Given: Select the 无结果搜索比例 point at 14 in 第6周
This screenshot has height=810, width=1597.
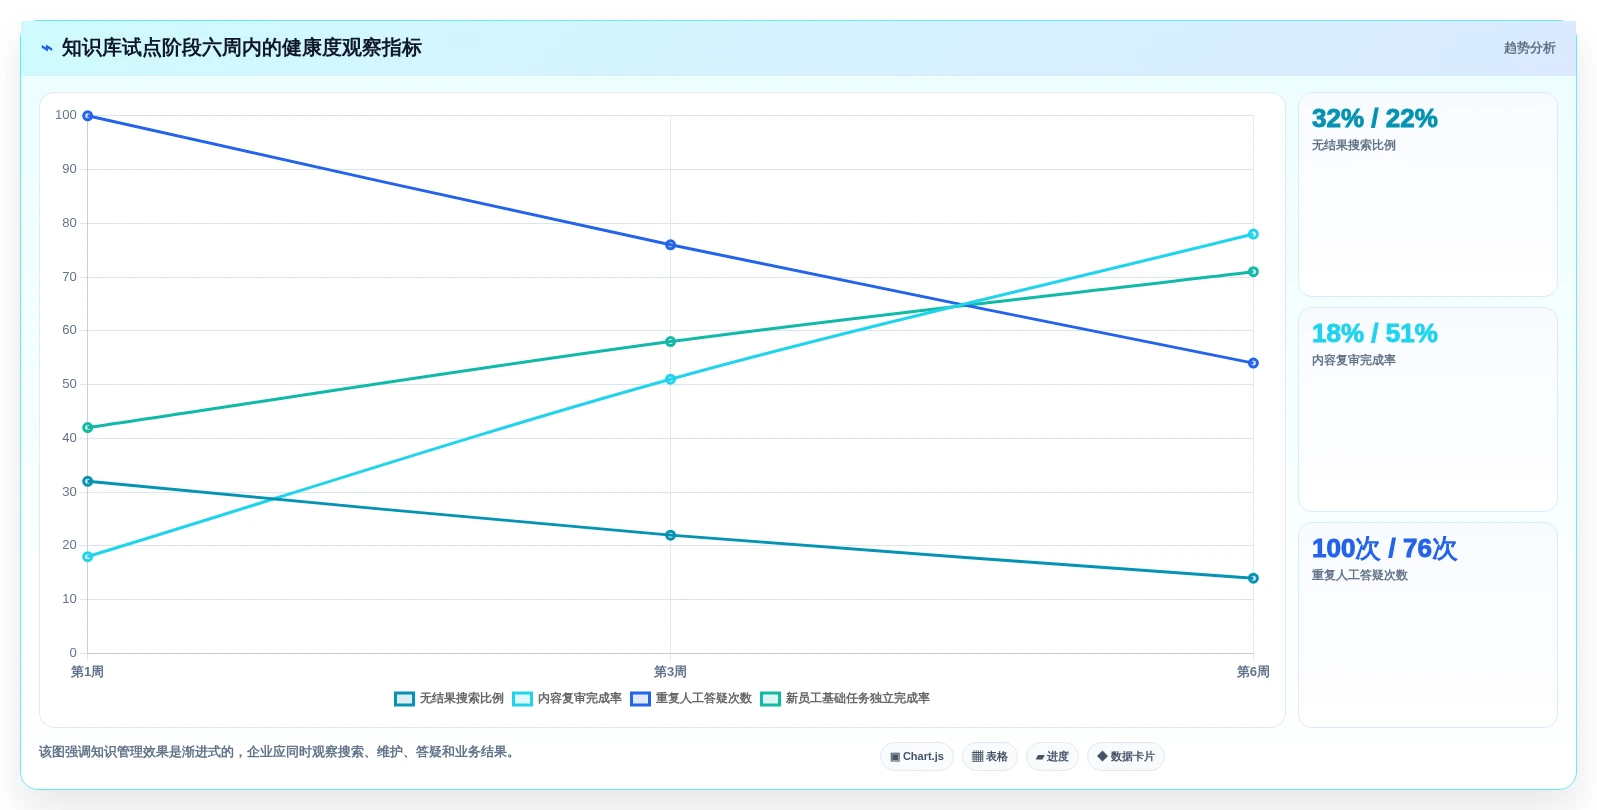Looking at the screenshot, I should pos(1253,578).
